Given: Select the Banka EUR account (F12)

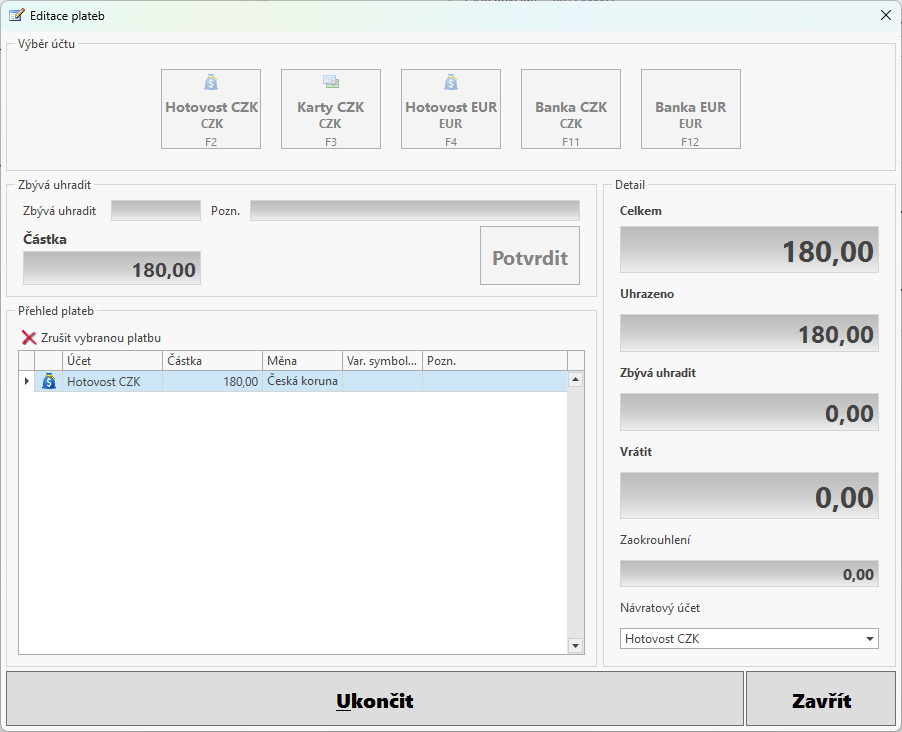Looking at the screenshot, I should coord(691,108).
